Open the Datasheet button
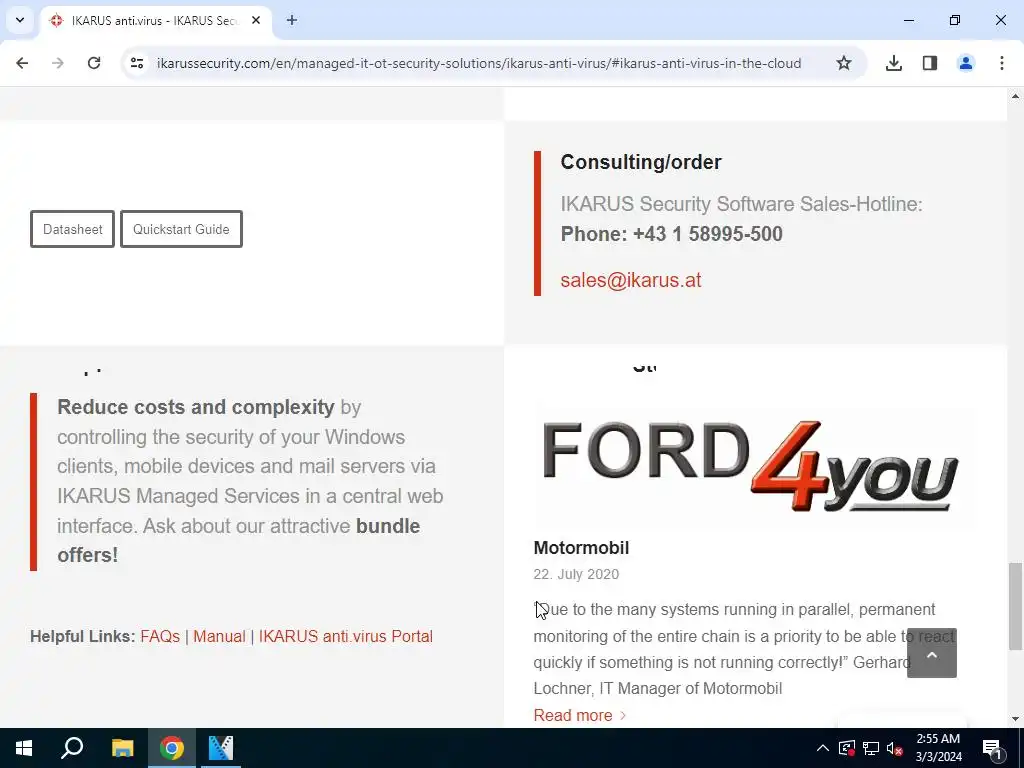 [x=72, y=229]
